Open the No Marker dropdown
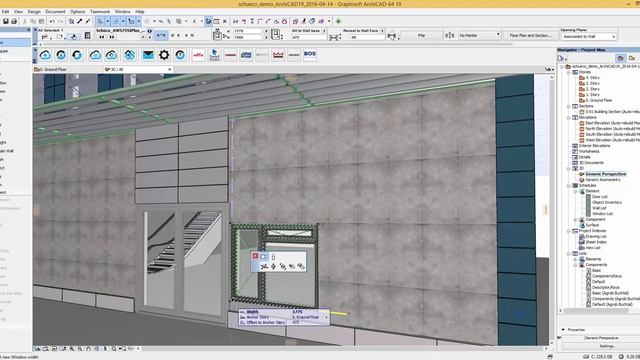 coord(478,36)
